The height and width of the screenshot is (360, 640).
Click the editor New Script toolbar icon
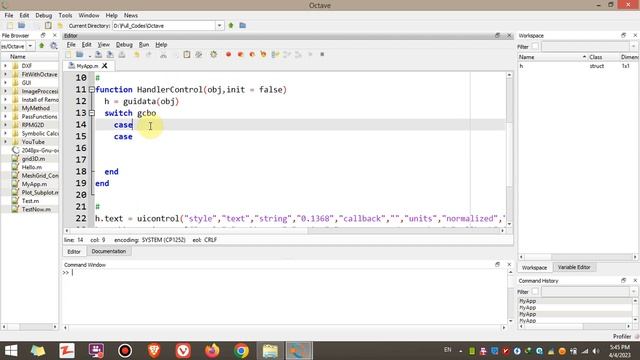[x=68, y=54]
